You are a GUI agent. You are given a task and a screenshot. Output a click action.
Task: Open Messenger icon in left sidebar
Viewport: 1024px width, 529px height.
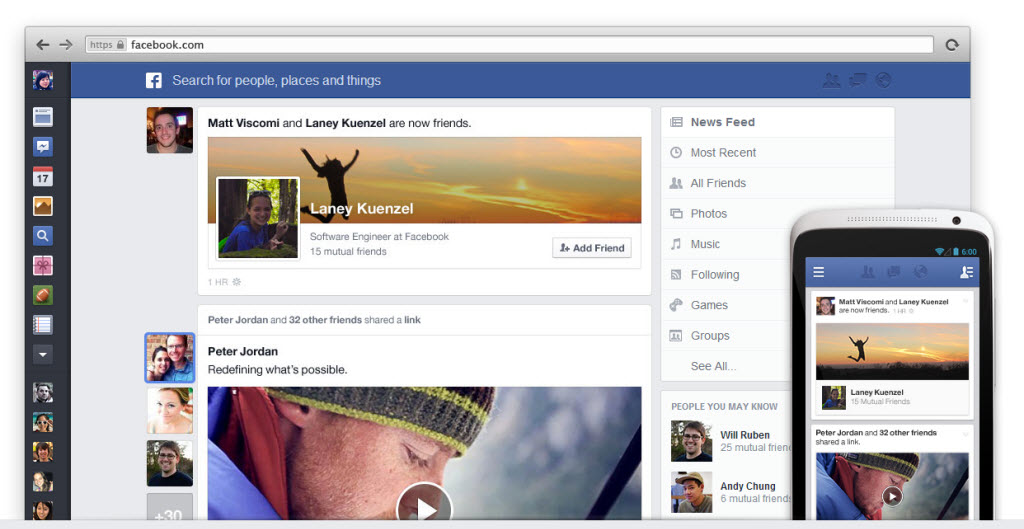coord(43,147)
